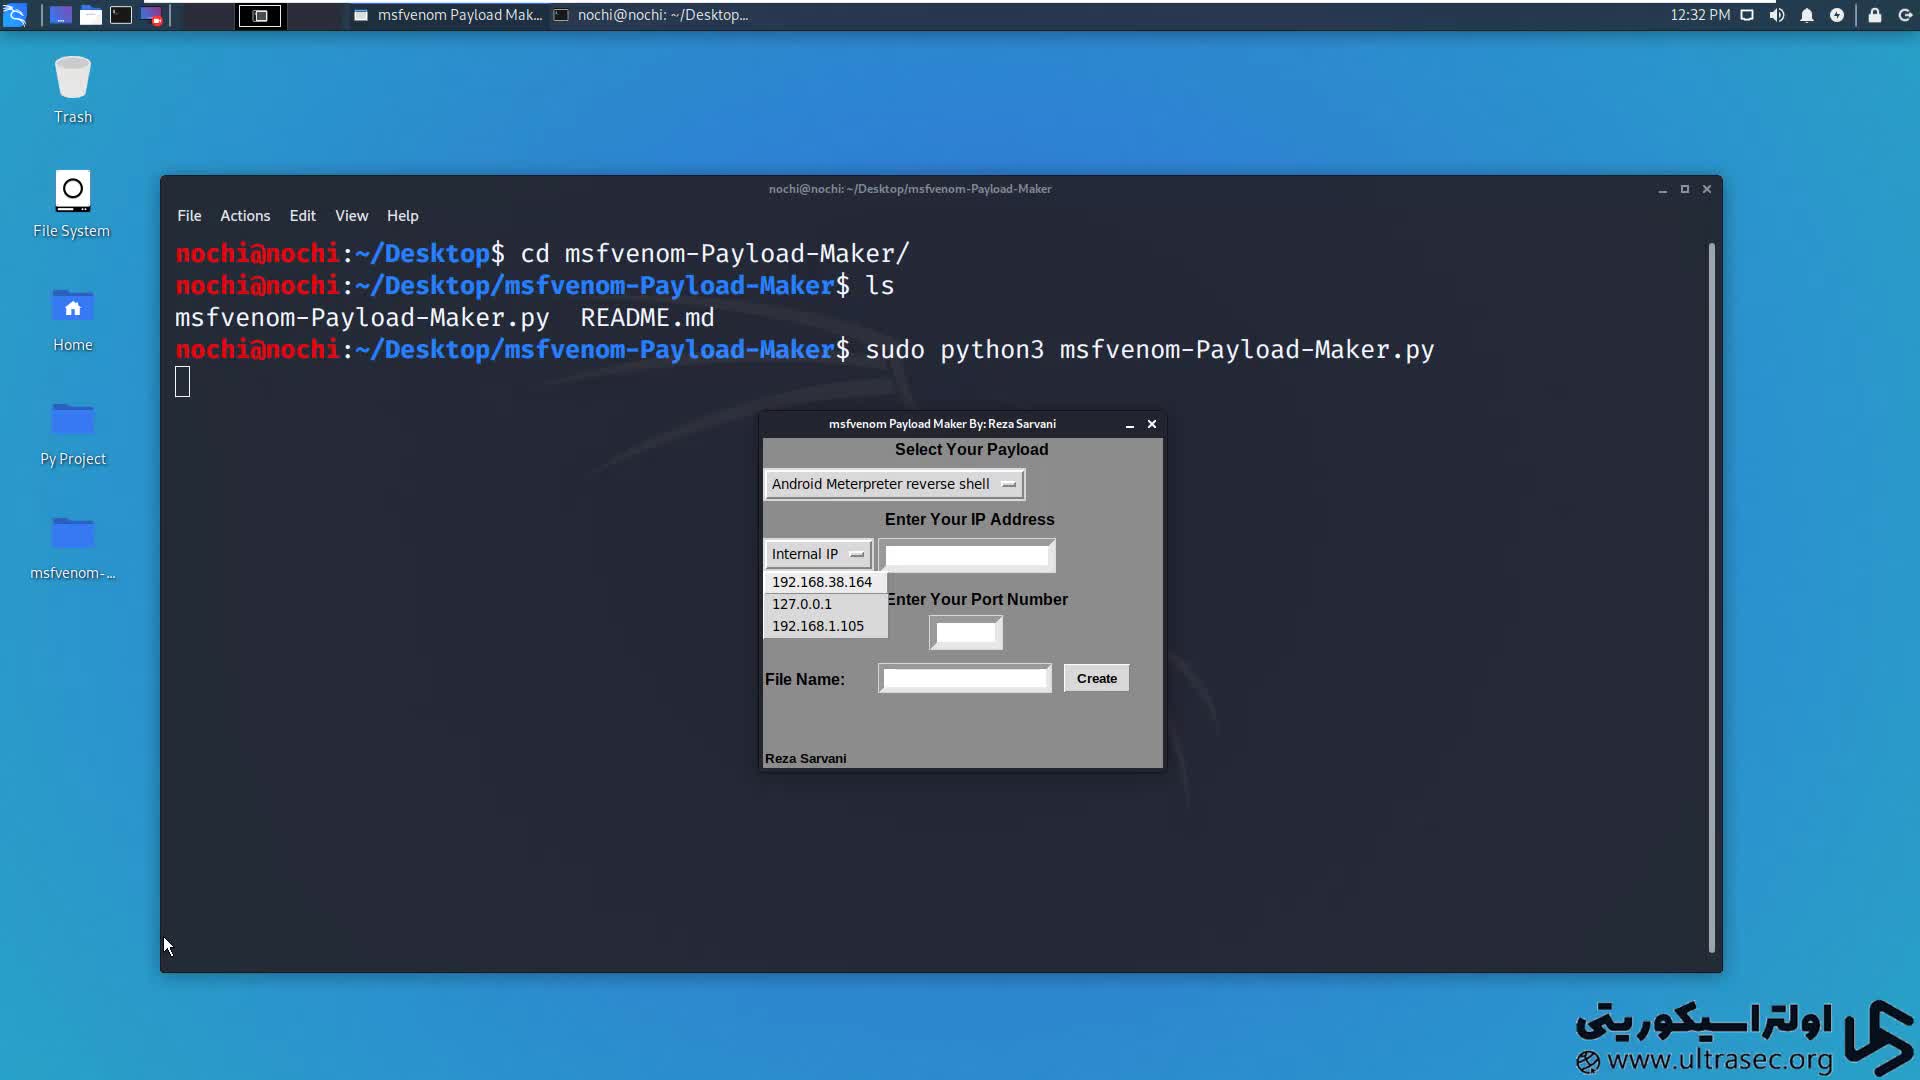Click the volume speaker icon

(1777, 15)
